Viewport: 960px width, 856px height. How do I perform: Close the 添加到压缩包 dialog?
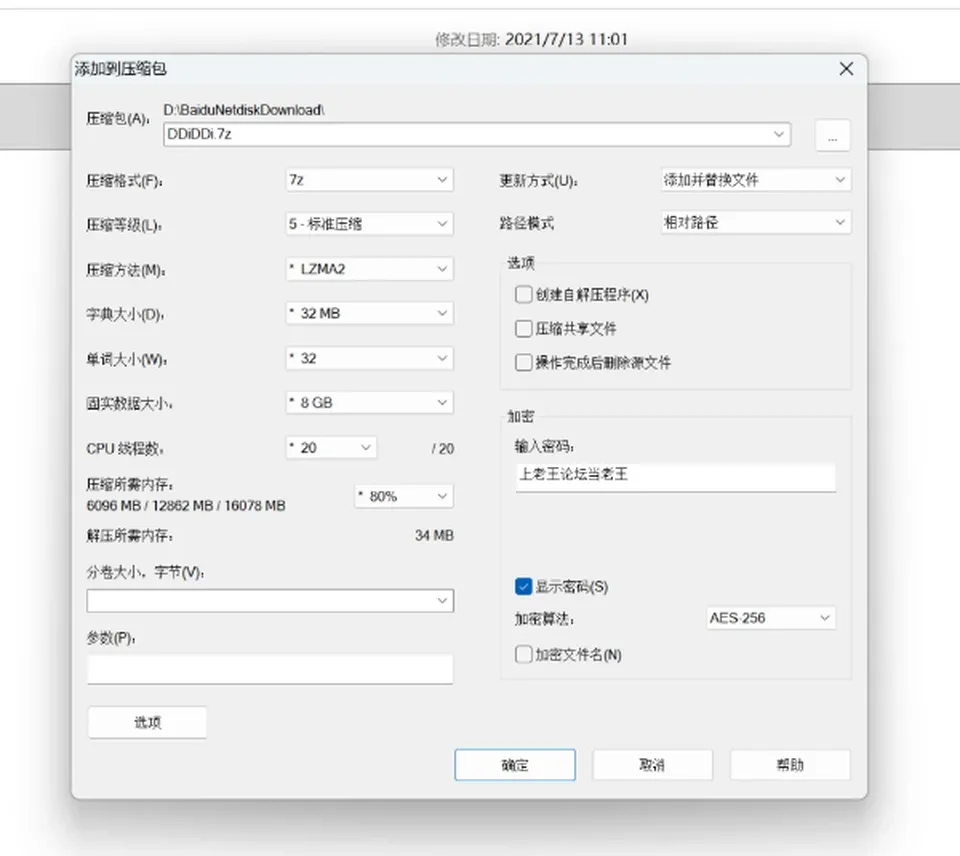(846, 69)
